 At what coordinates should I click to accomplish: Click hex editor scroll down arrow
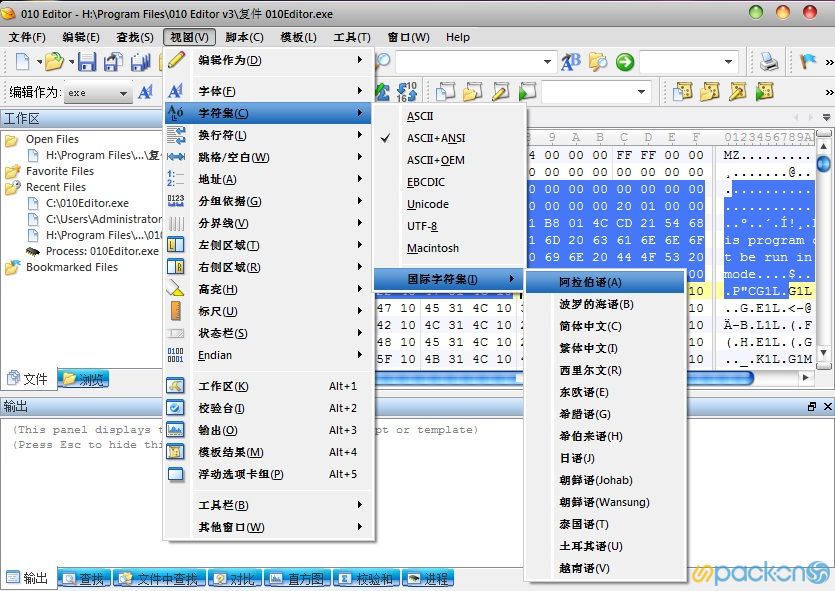[x=823, y=353]
